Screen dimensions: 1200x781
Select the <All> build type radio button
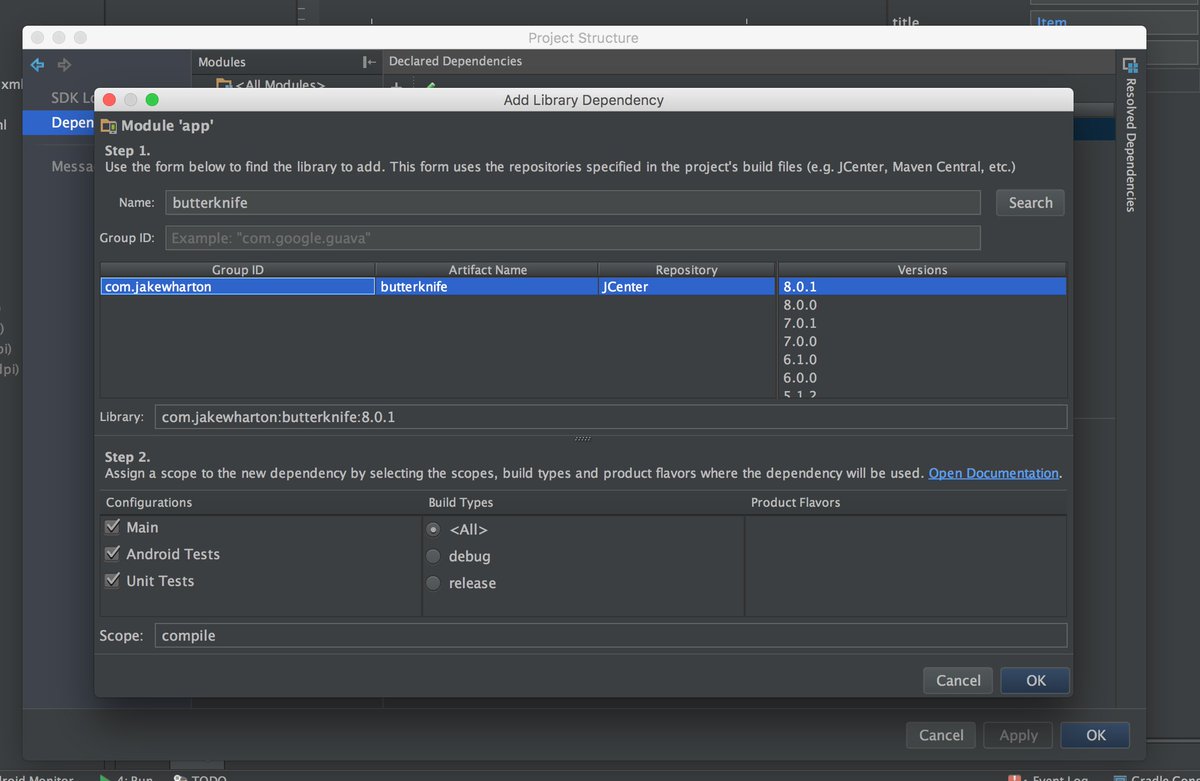pos(433,530)
